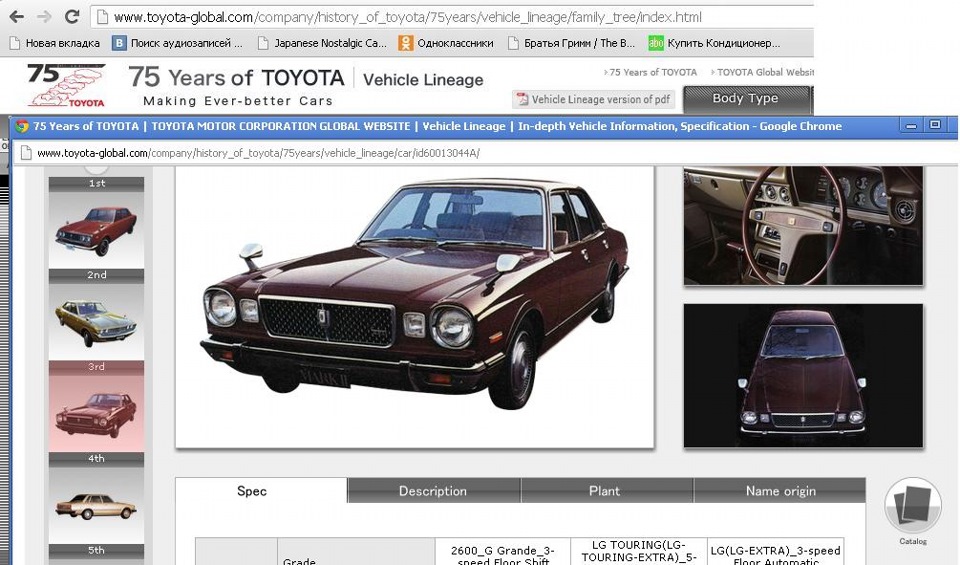
Task: Switch to the Spec tab
Action: click(x=261, y=490)
